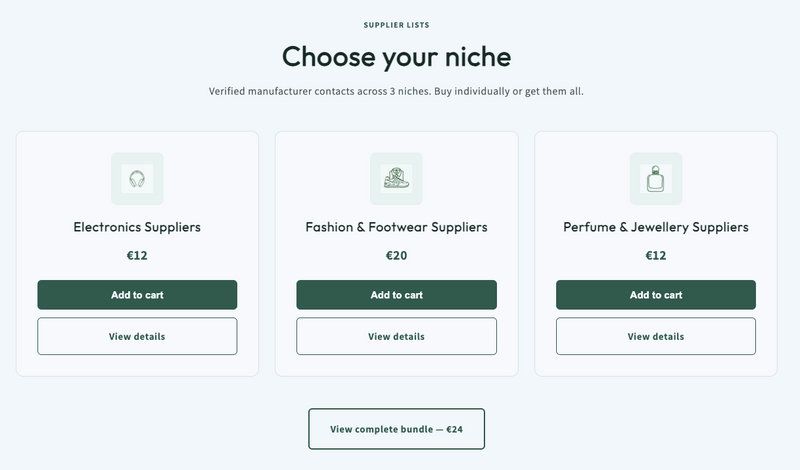Image resolution: width=800 pixels, height=470 pixels.
Task: Click the Electronics Suppliers title
Action: [x=137, y=227]
